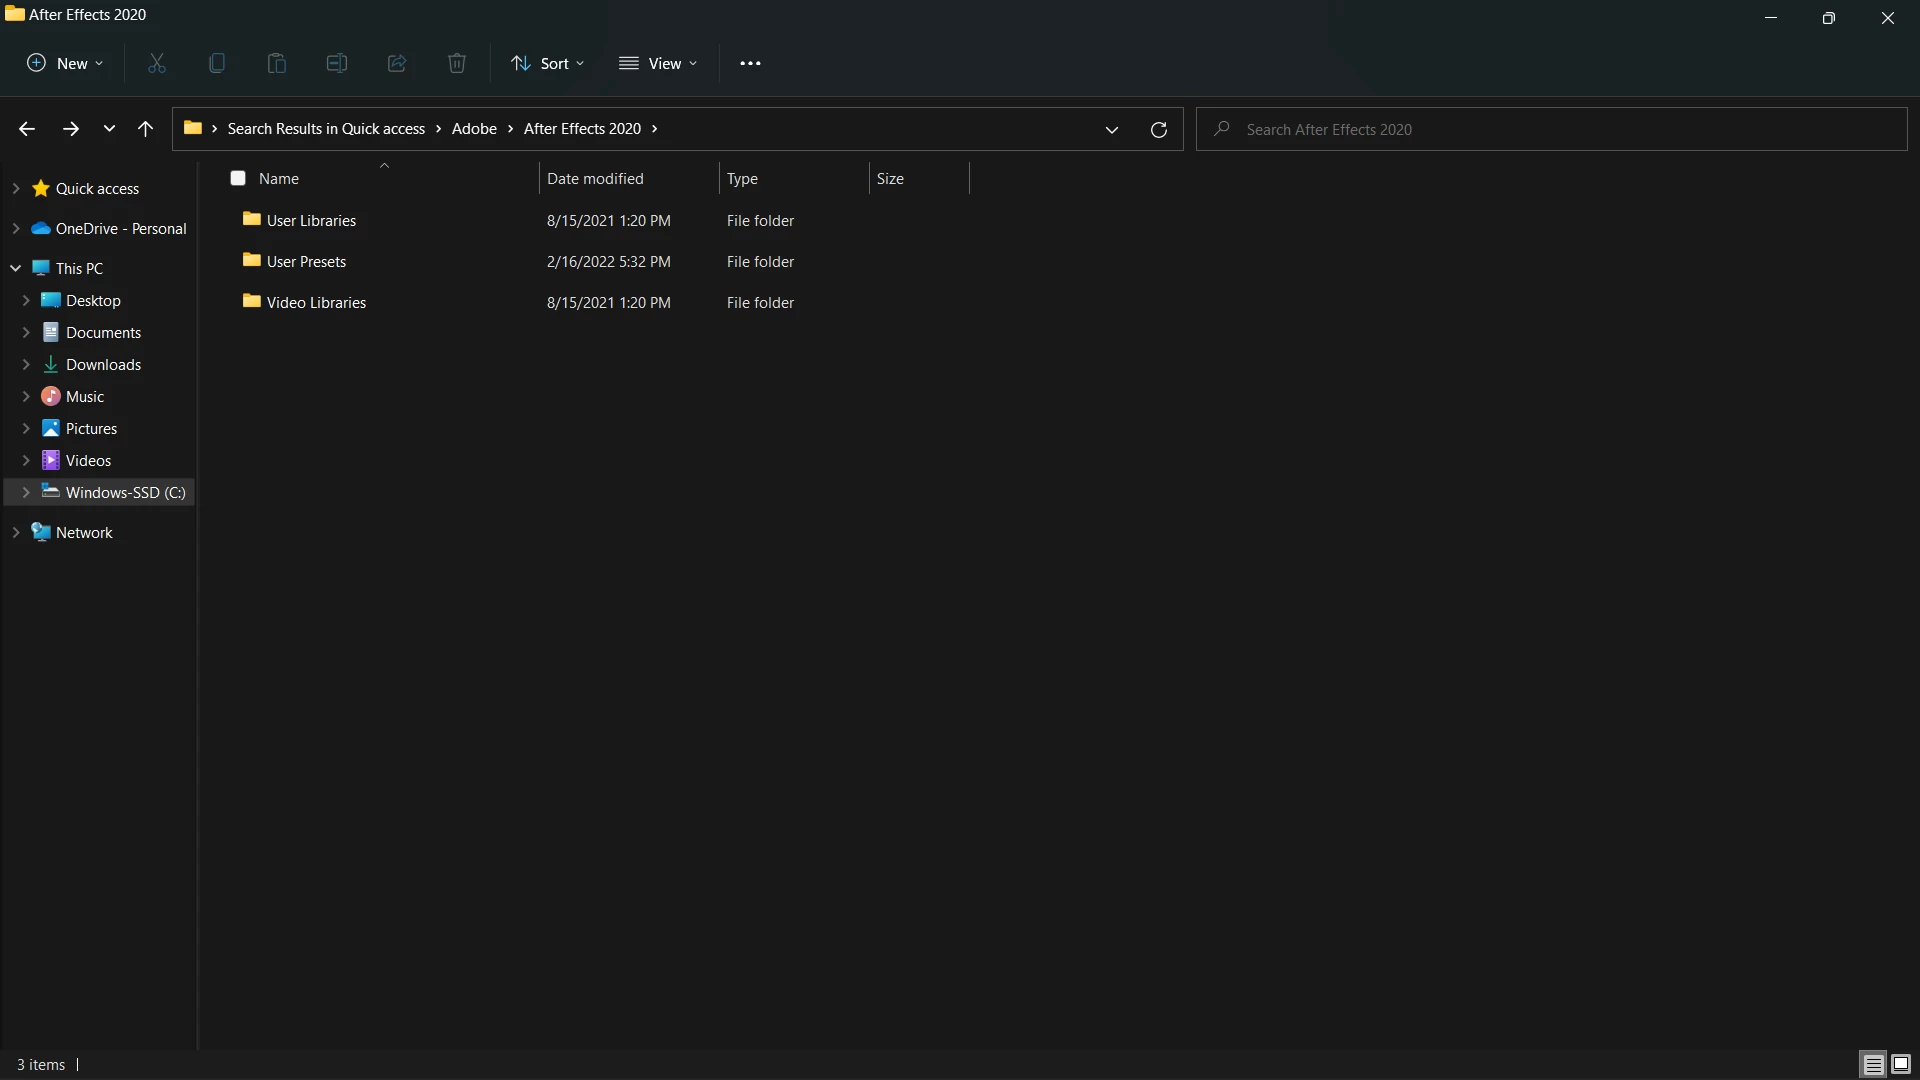Open the View dropdown menu
Image resolution: width=1920 pixels, height=1080 pixels.
(x=658, y=63)
